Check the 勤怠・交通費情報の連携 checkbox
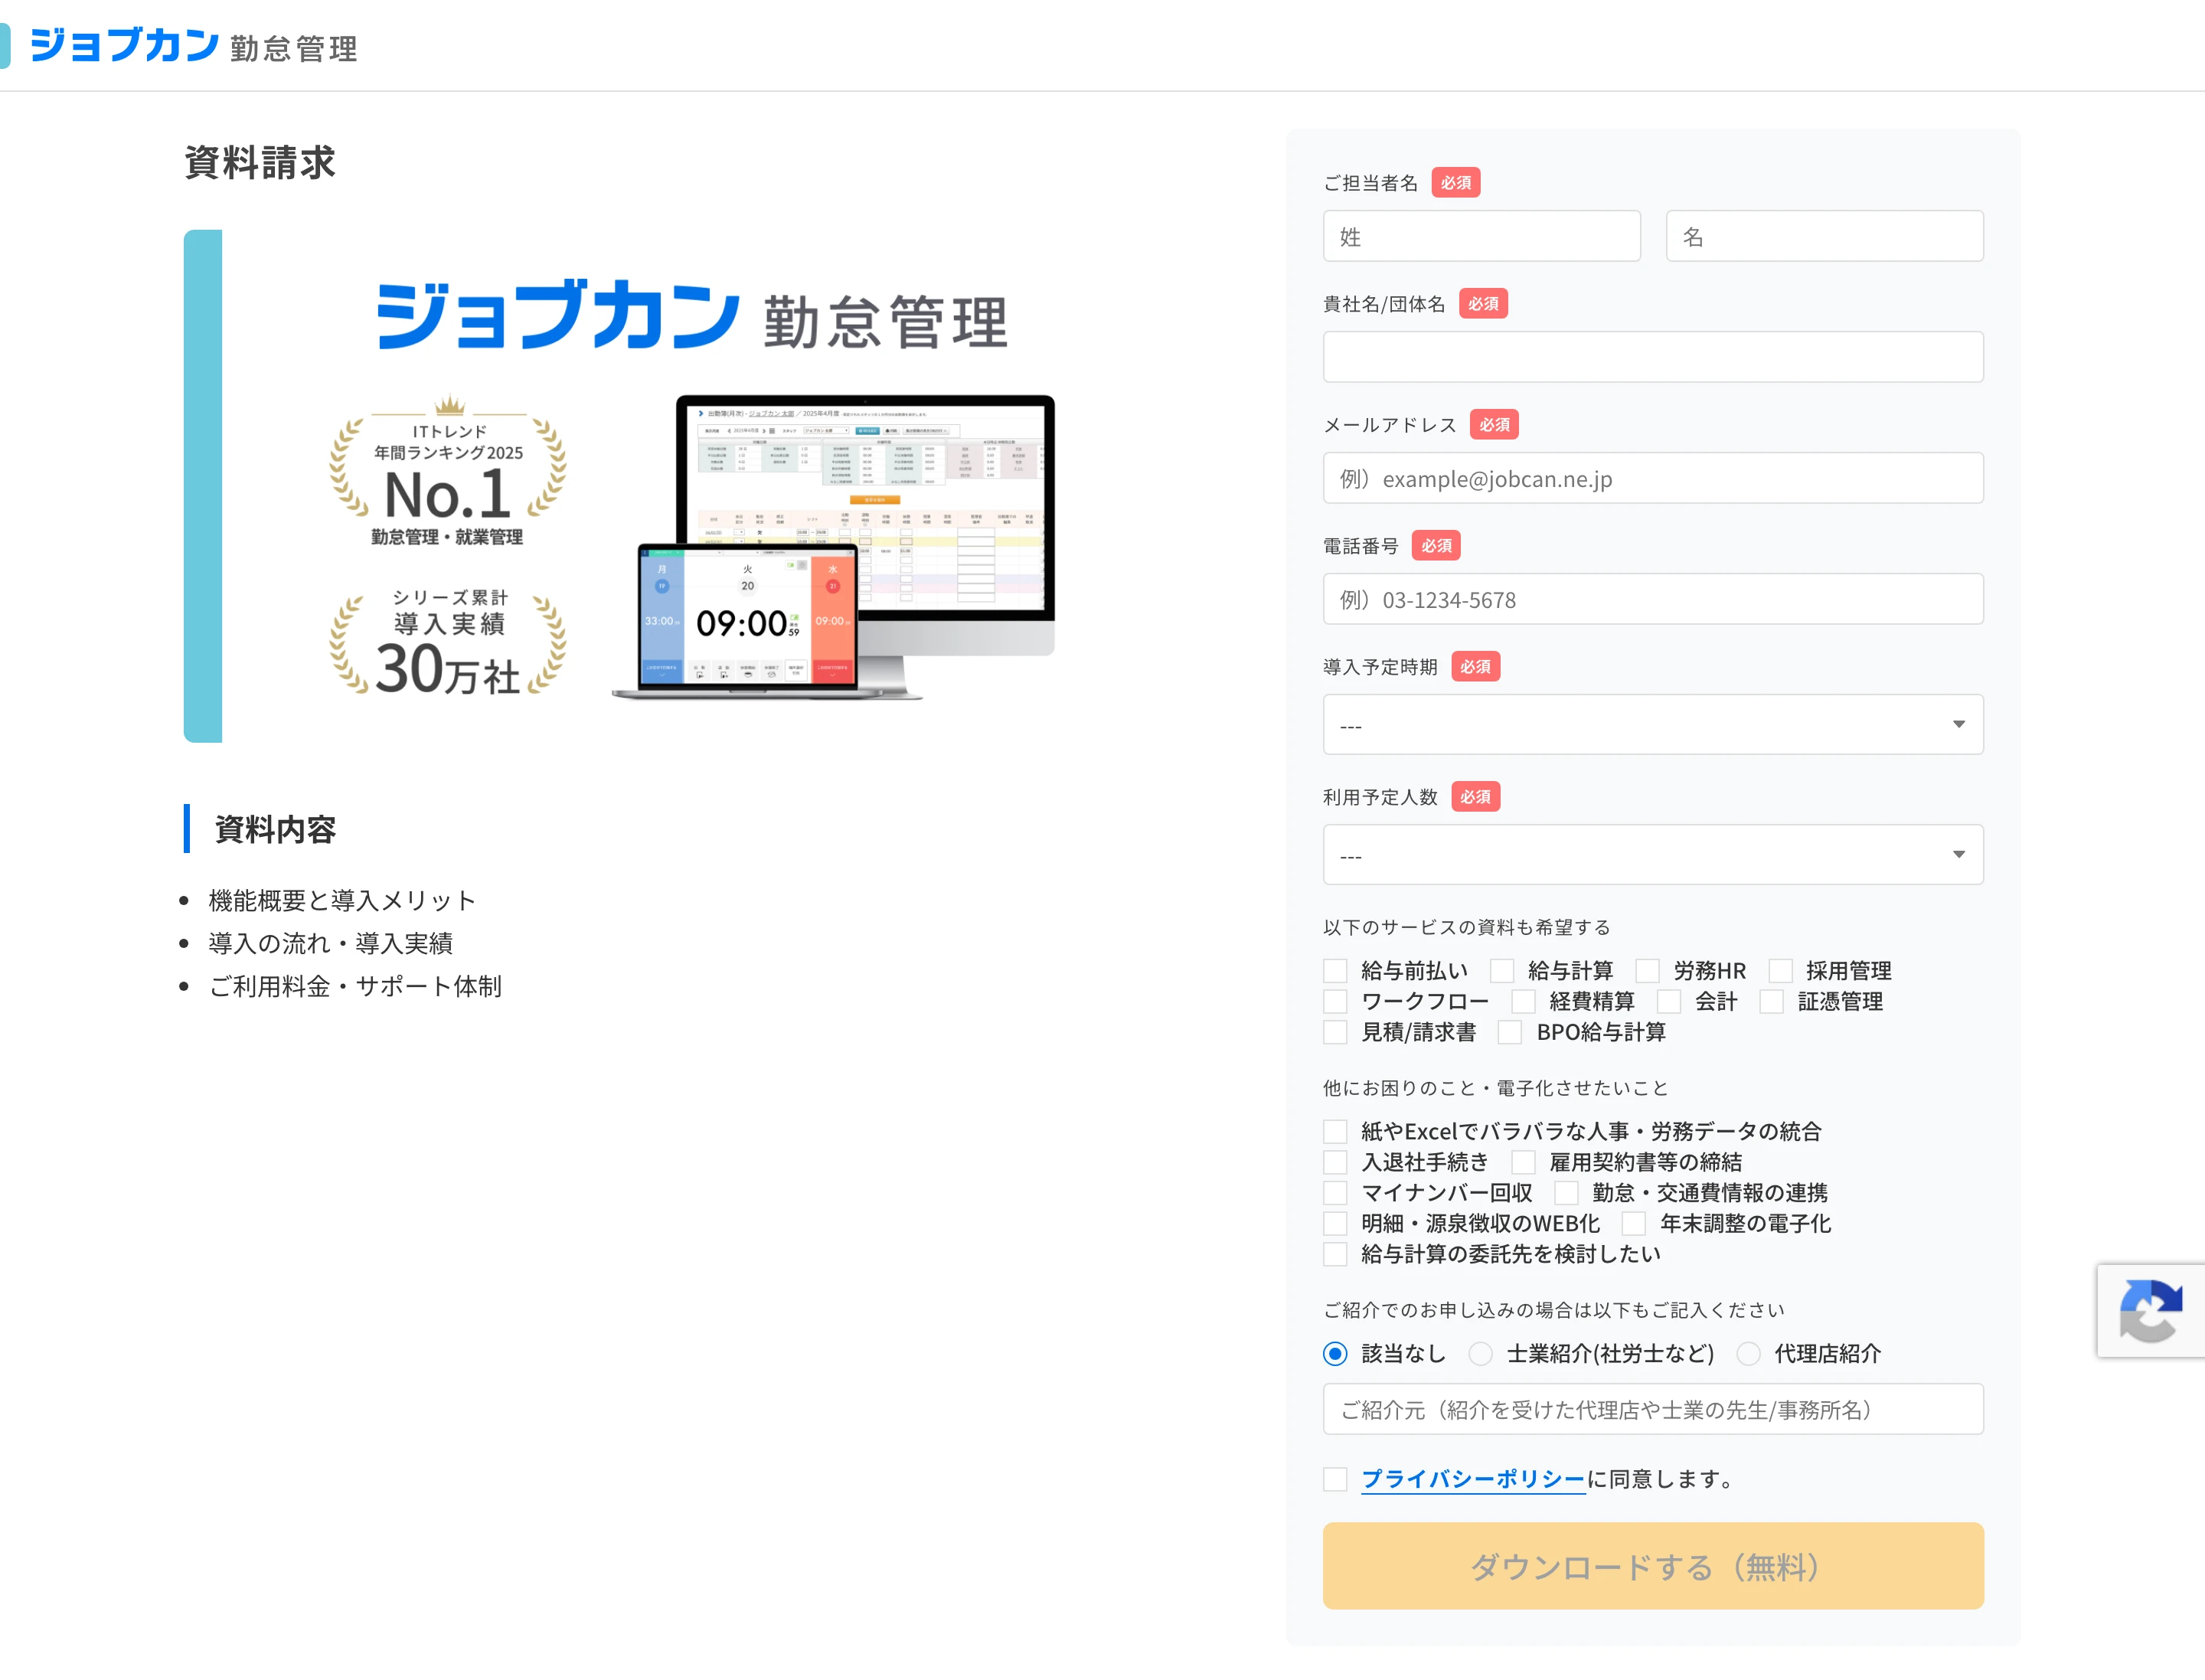The width and height of the screenshot is (2205, 1680). pos(1566,1193)
